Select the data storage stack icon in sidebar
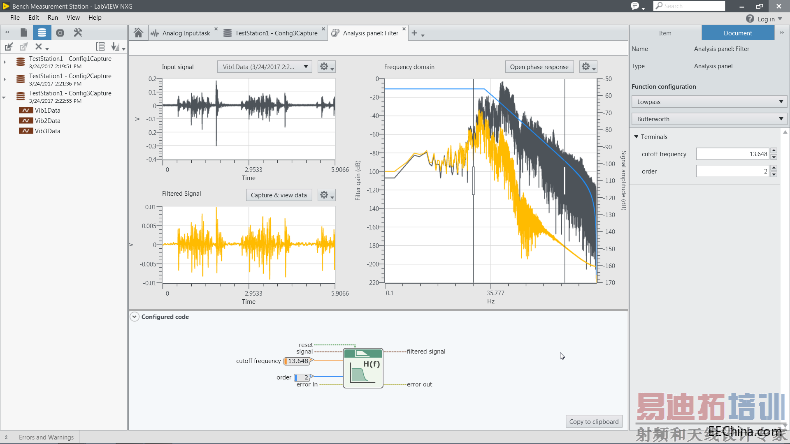Screen dimensions: 790x444 pos(42,33)
